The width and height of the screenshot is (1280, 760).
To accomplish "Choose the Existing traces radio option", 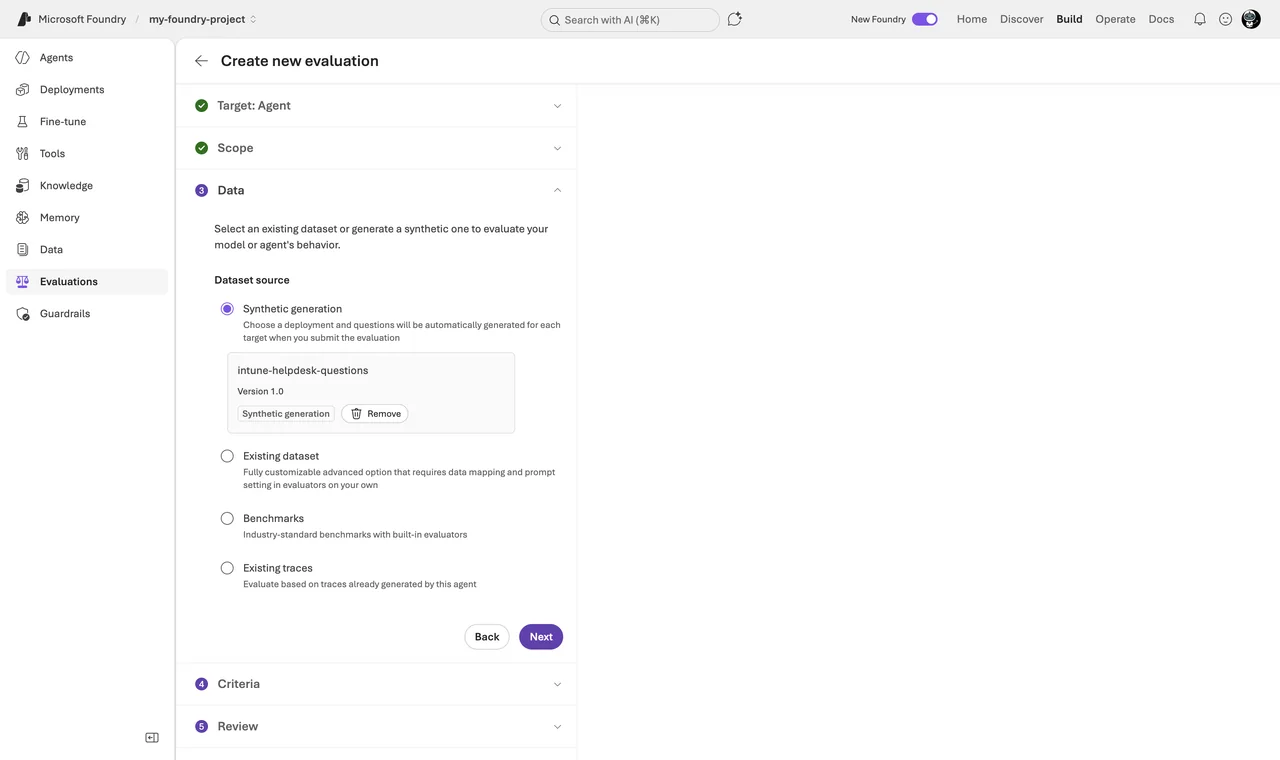I will (x=227, y=568).
